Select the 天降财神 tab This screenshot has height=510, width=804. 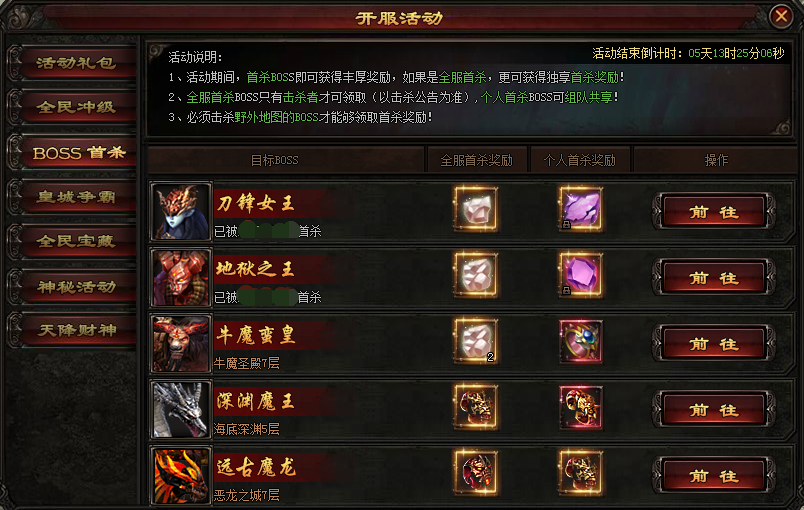[75, 330]
